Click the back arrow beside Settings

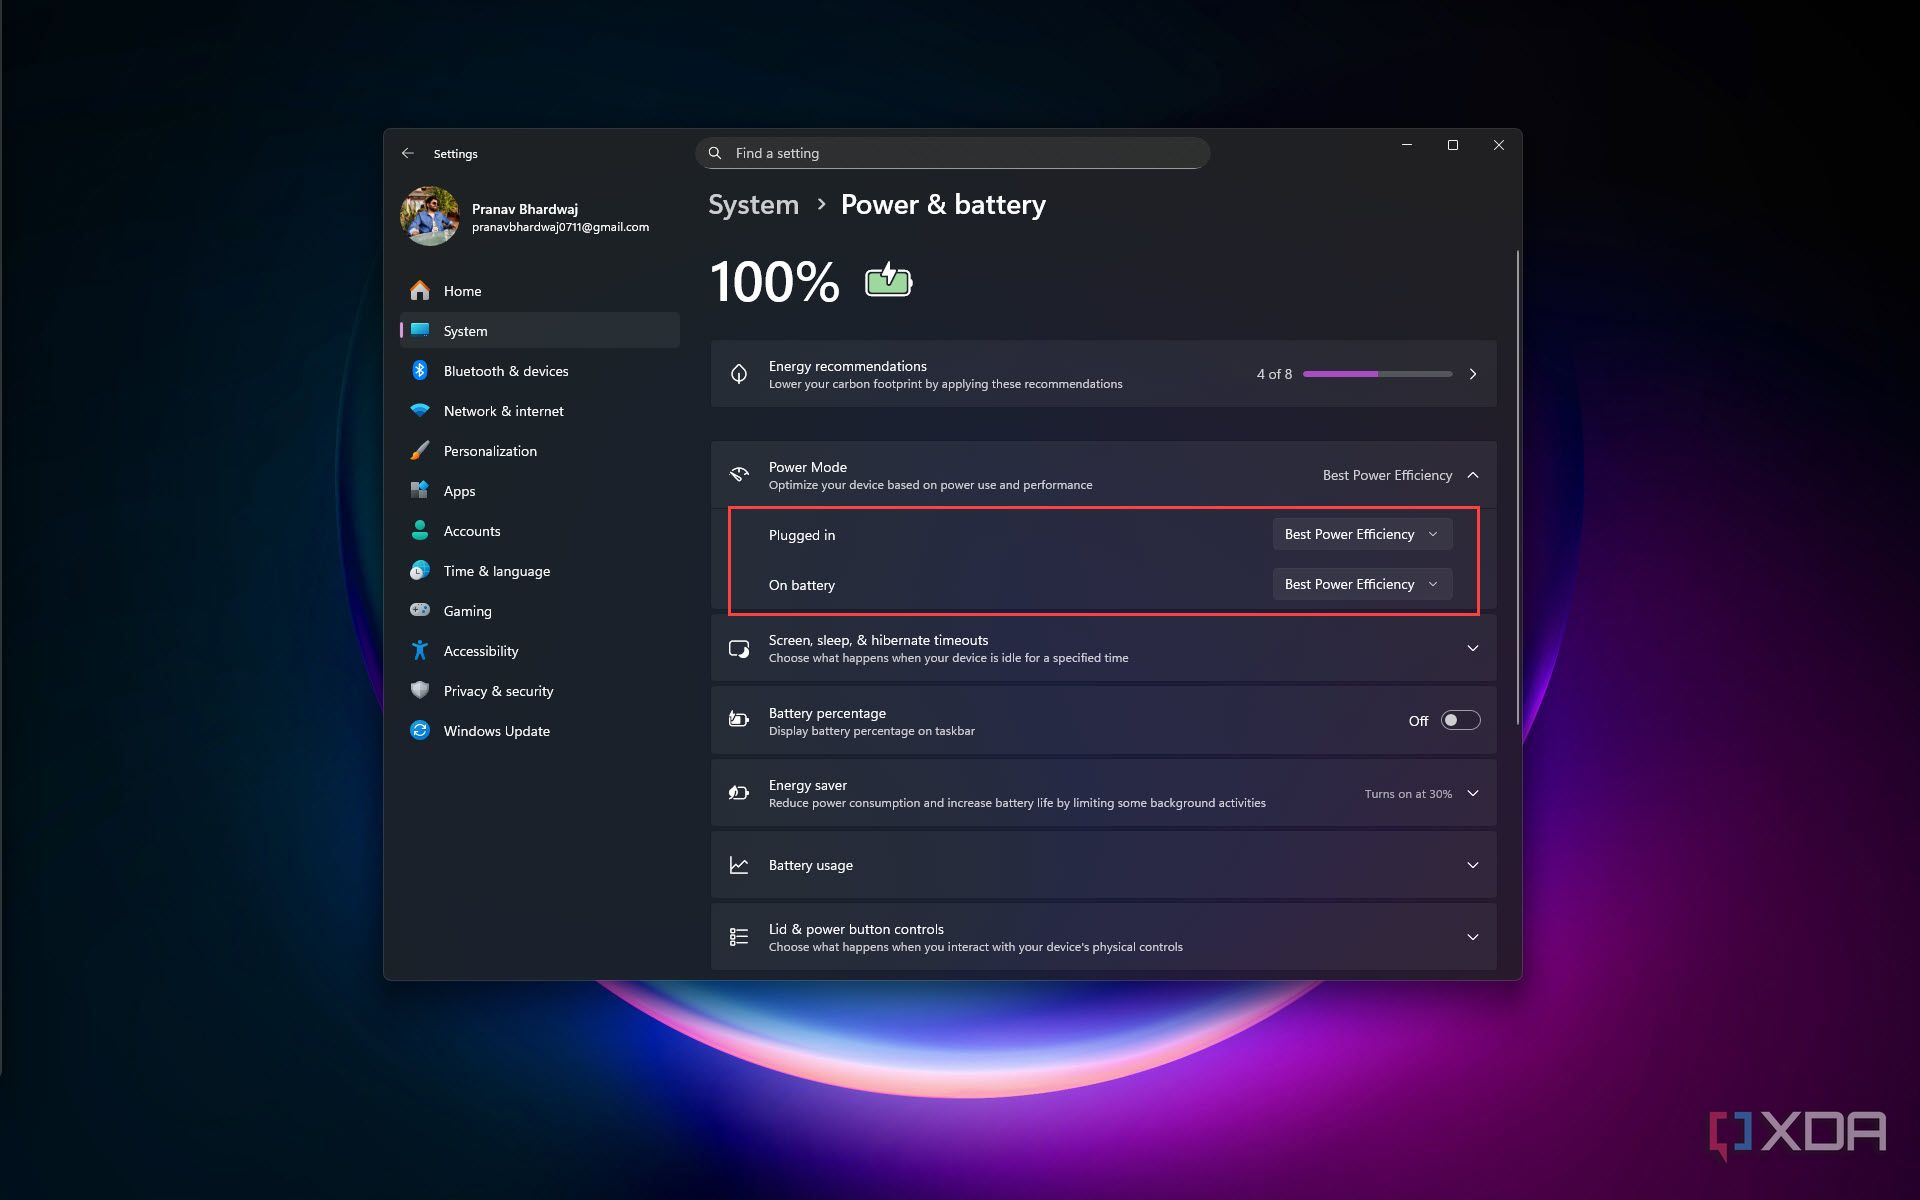(407, 153)
